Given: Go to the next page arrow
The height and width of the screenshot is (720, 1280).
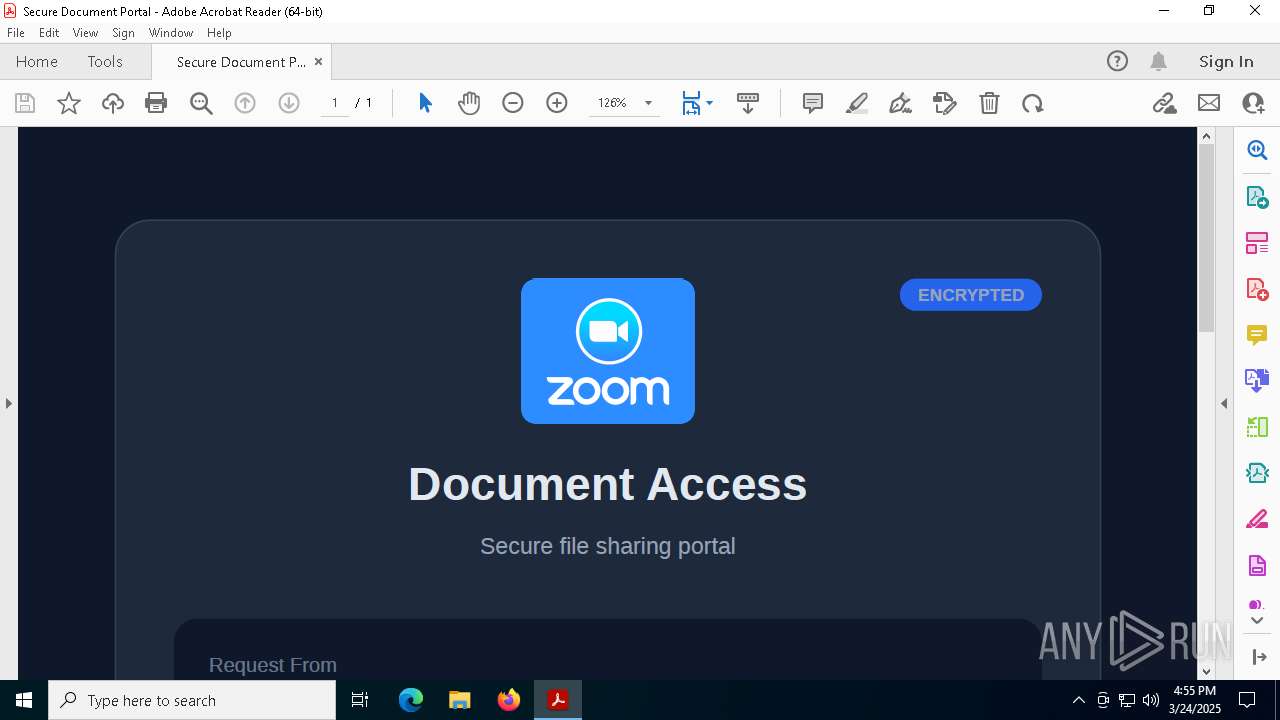Looking at the screenshot, I should pyautogui.click(x=289, y=103).
